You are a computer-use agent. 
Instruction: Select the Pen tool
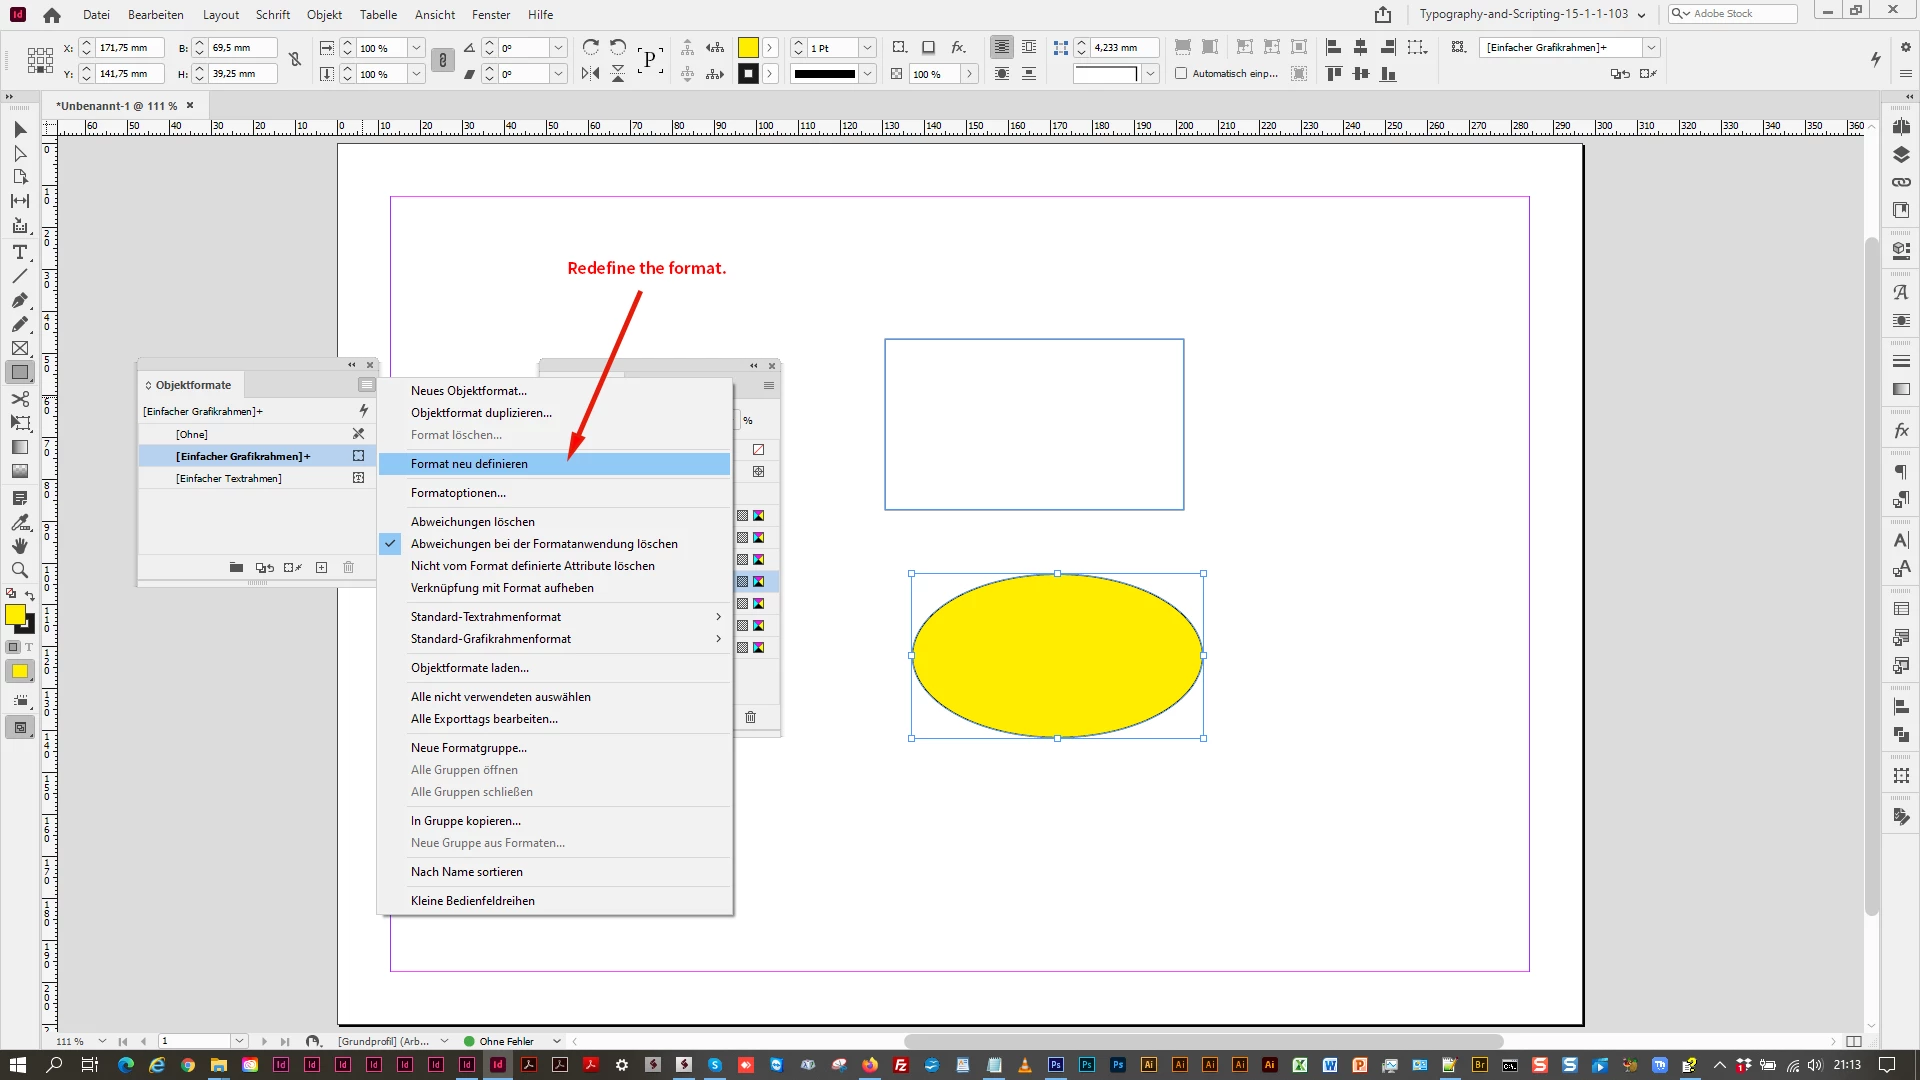(x=19, y=300)
